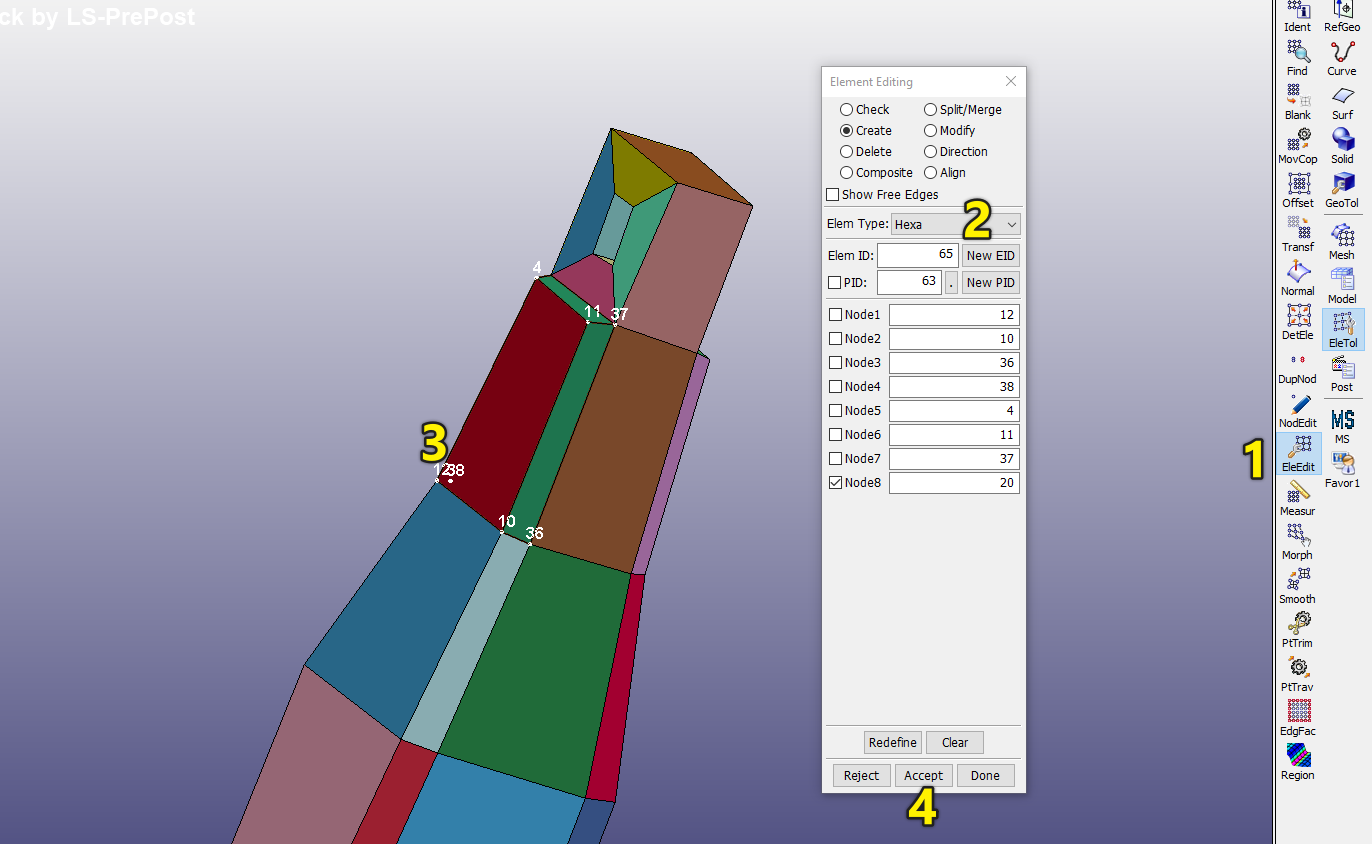Close the Element Editing dialog
Screen dimensions: 1372x844
pos(1010,82)
